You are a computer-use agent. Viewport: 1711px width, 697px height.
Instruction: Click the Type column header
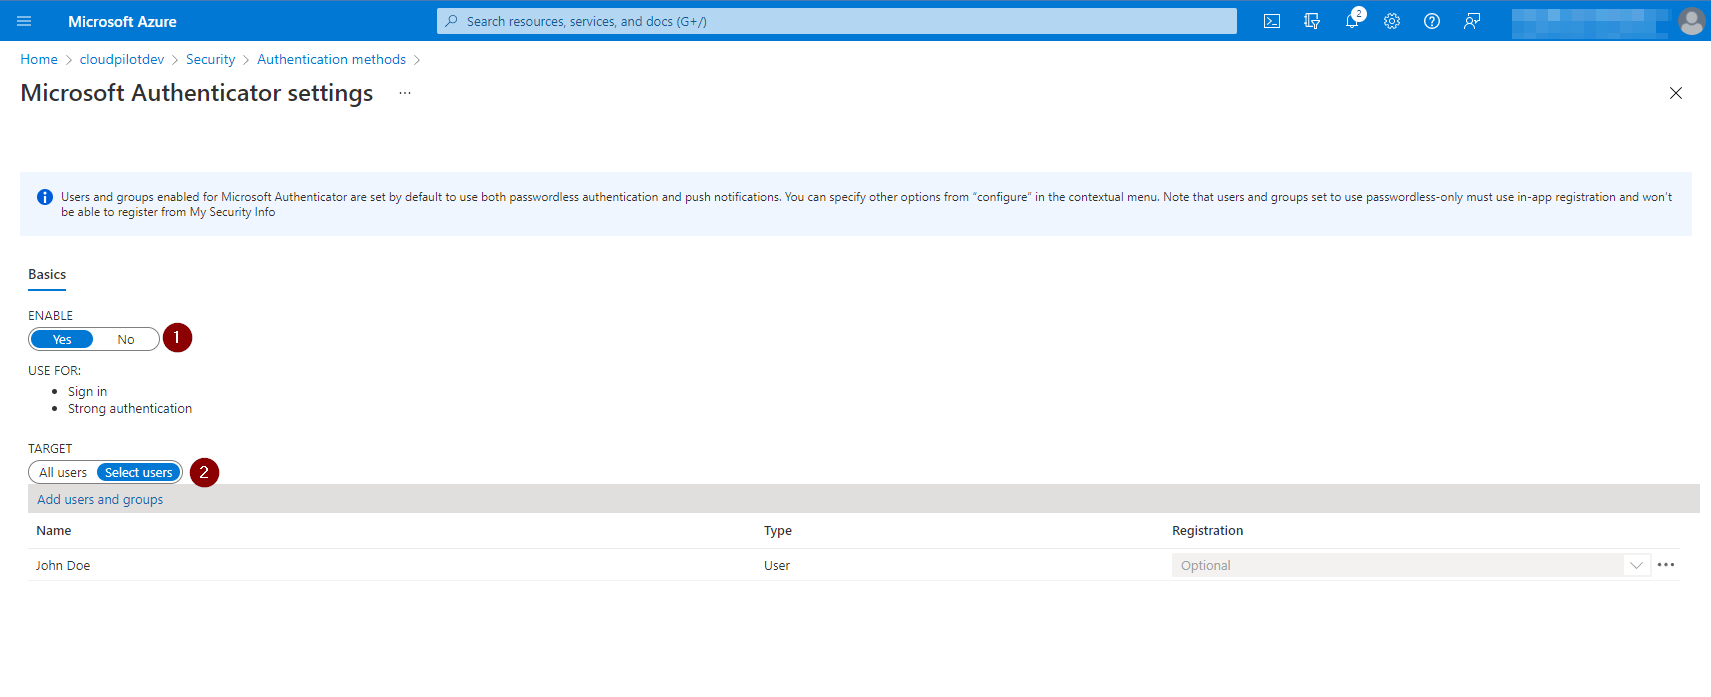pyautogui.click(x=778, y=531)
